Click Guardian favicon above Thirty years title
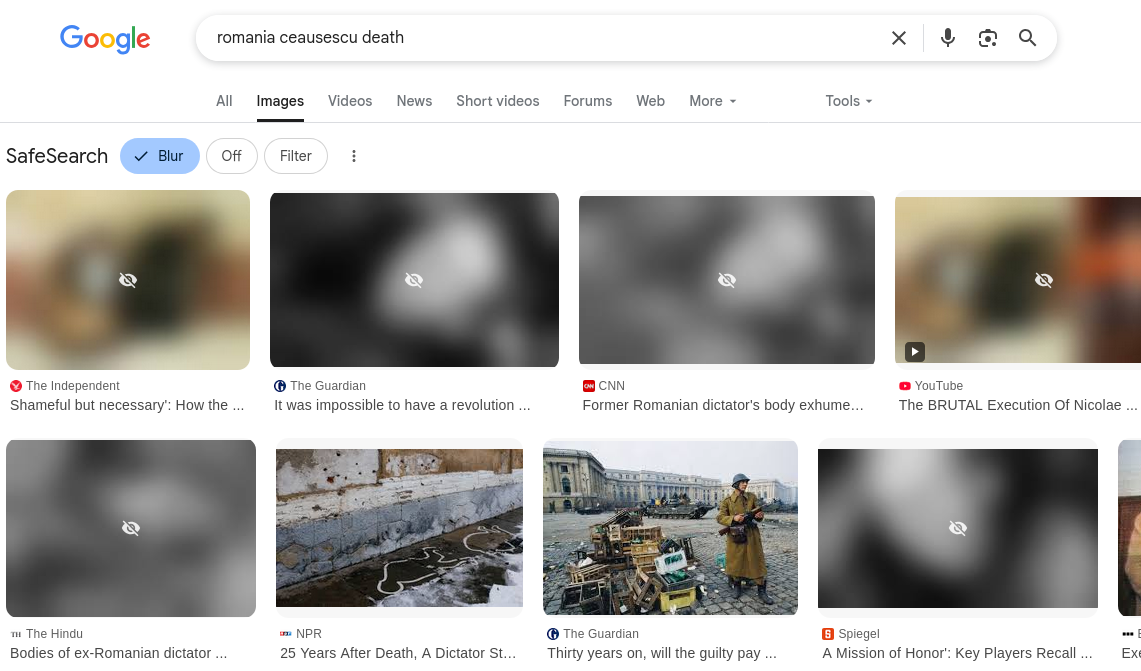This screenshot has height=671, width=1141. click(x=552, y=634)
